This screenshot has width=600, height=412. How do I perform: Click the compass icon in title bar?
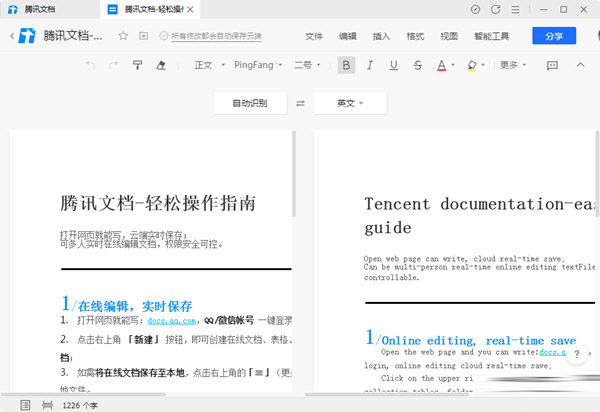click(475, 10)
